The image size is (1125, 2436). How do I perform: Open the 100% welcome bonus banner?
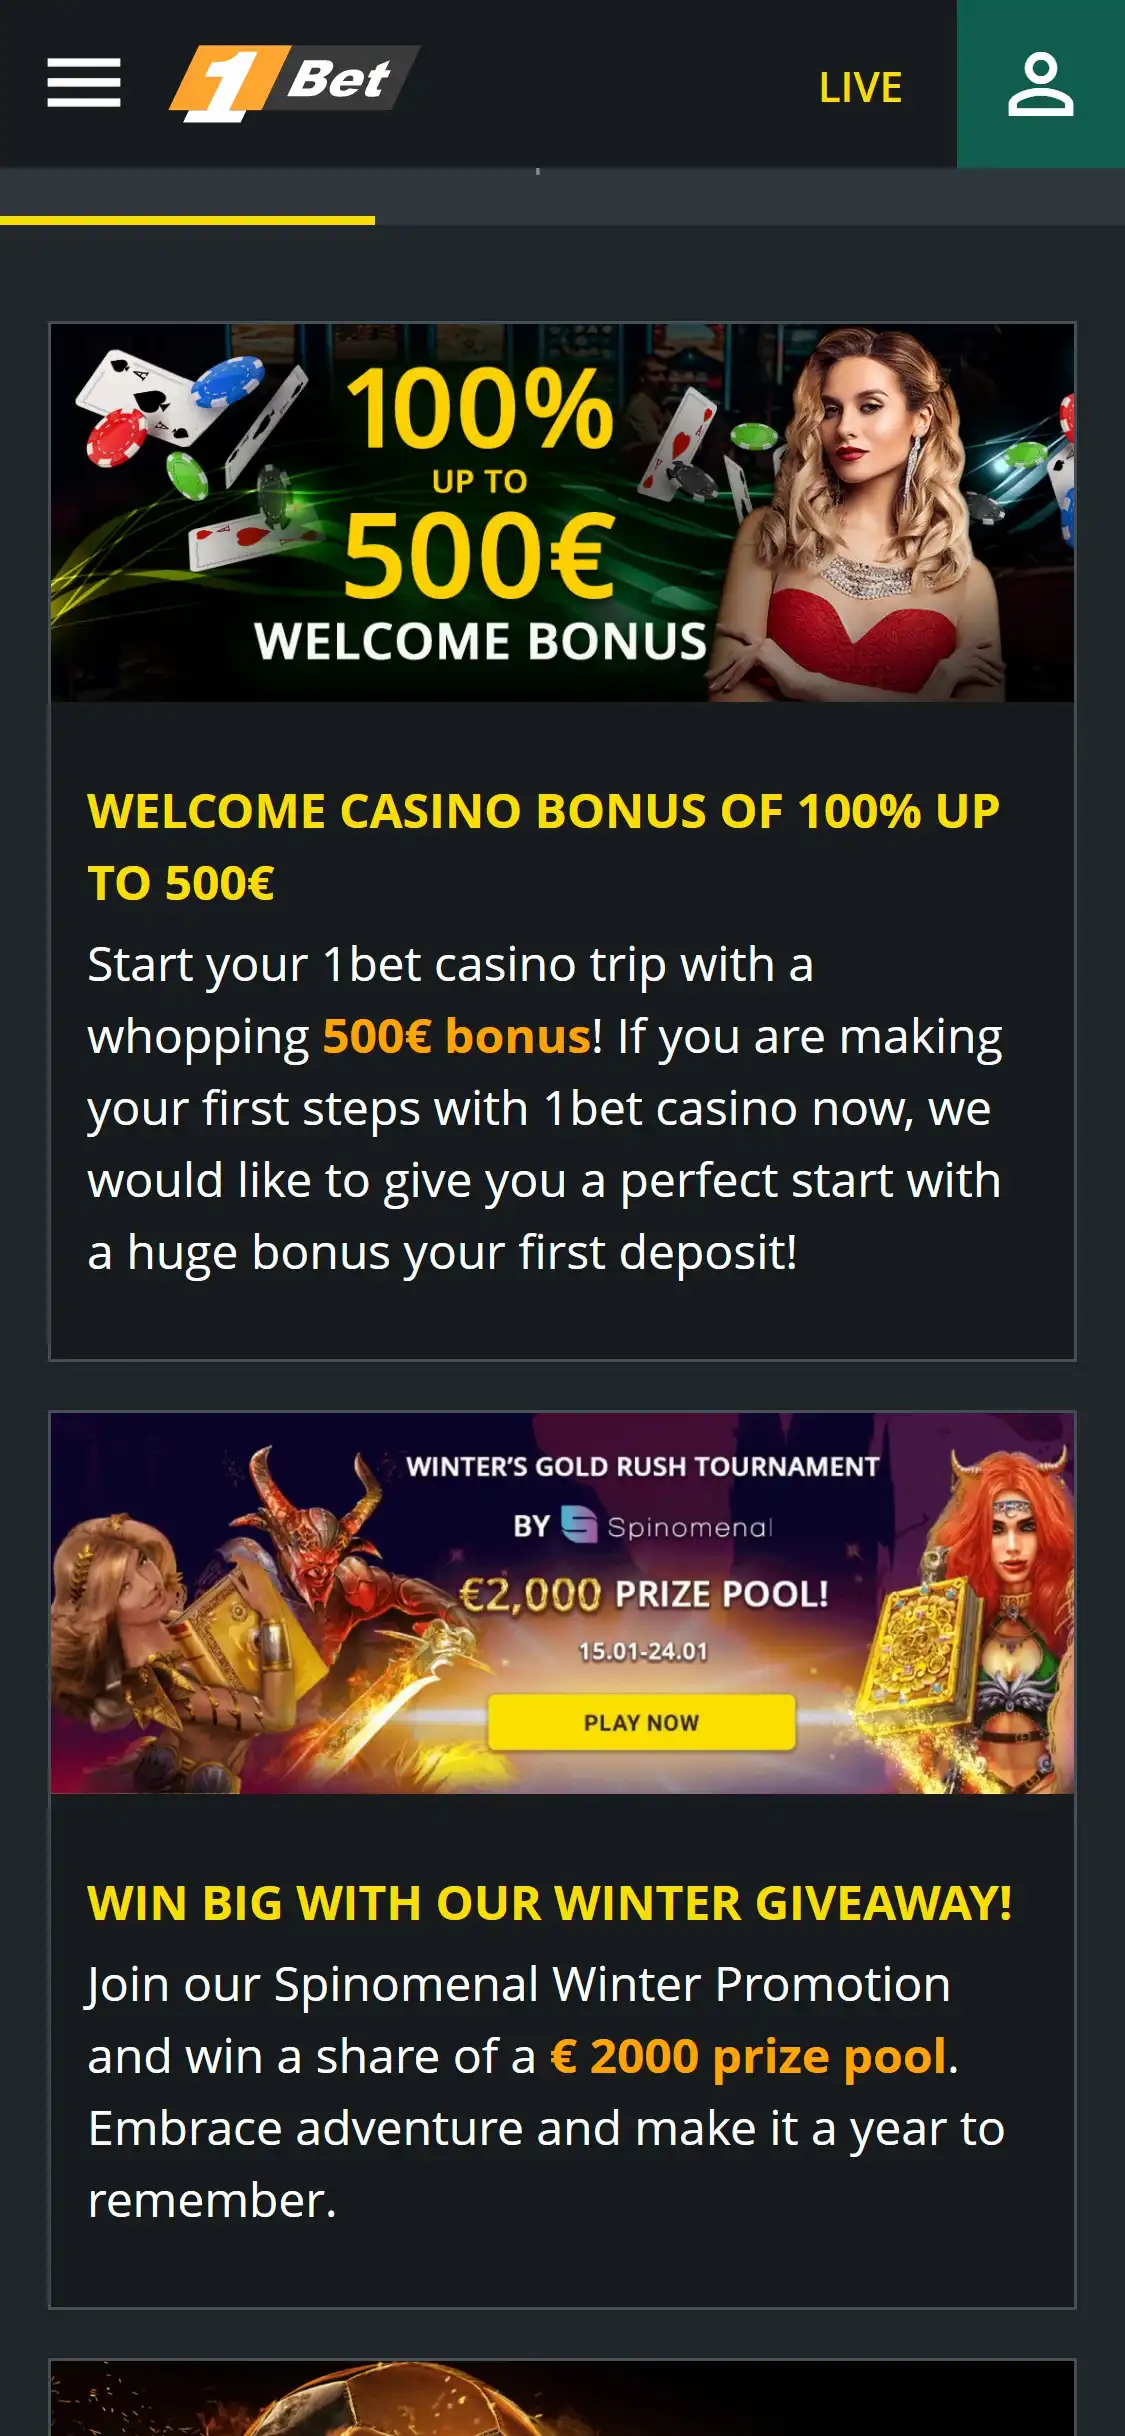(562, 512)
